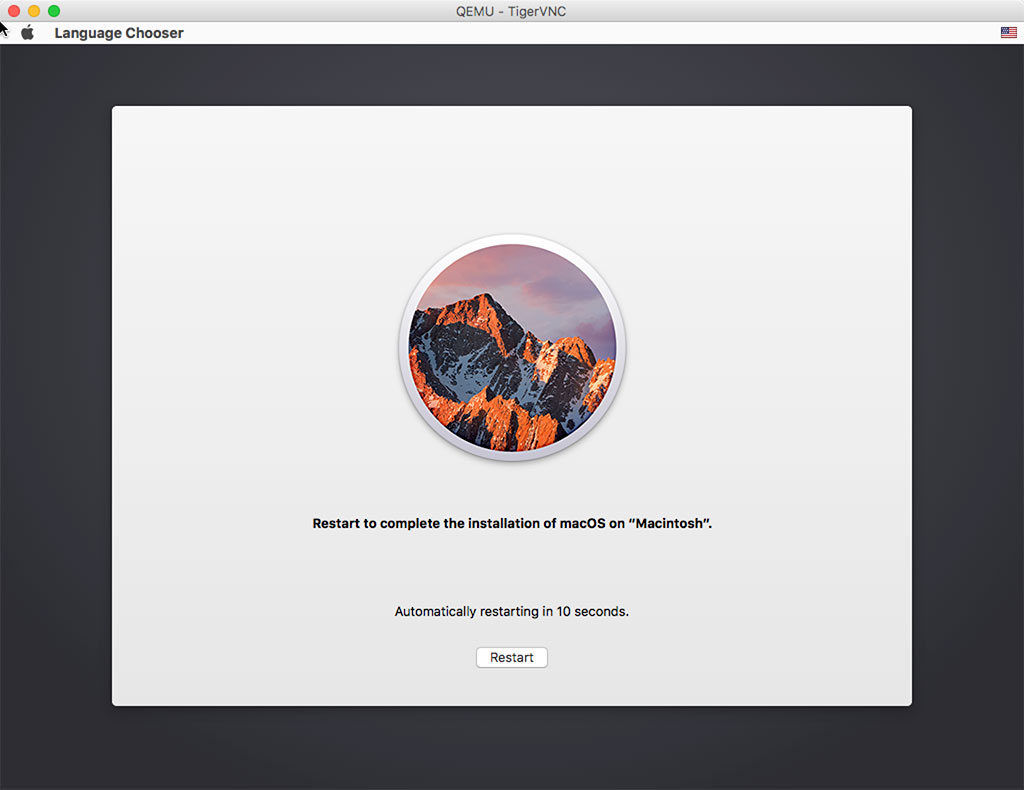Viewport: 1024px width, 790px height.
Task: Click the 'Automatically restarting in 10 seconds' text
Action: pos(511,612)
